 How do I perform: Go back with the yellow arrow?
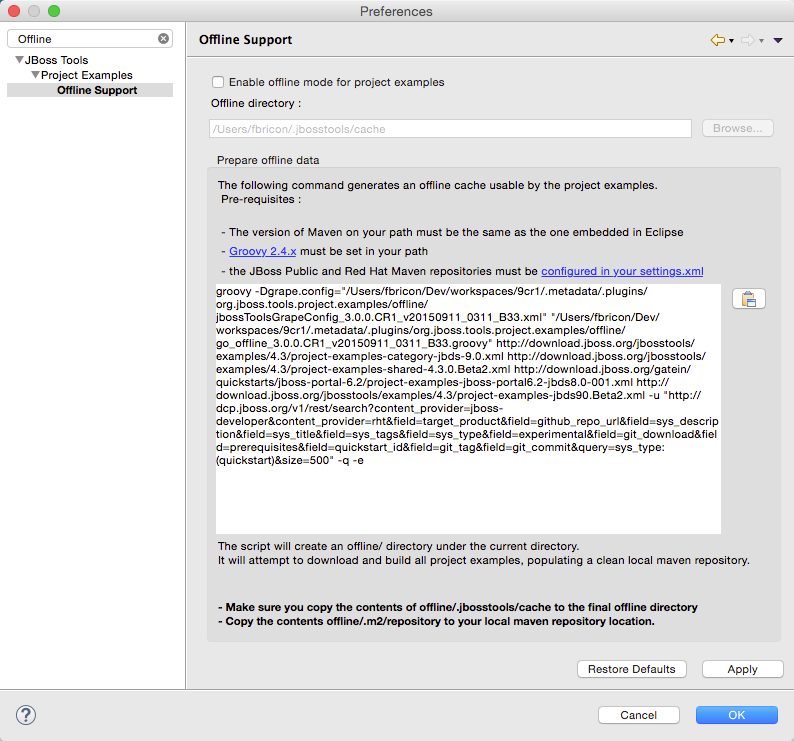[717, 40]
